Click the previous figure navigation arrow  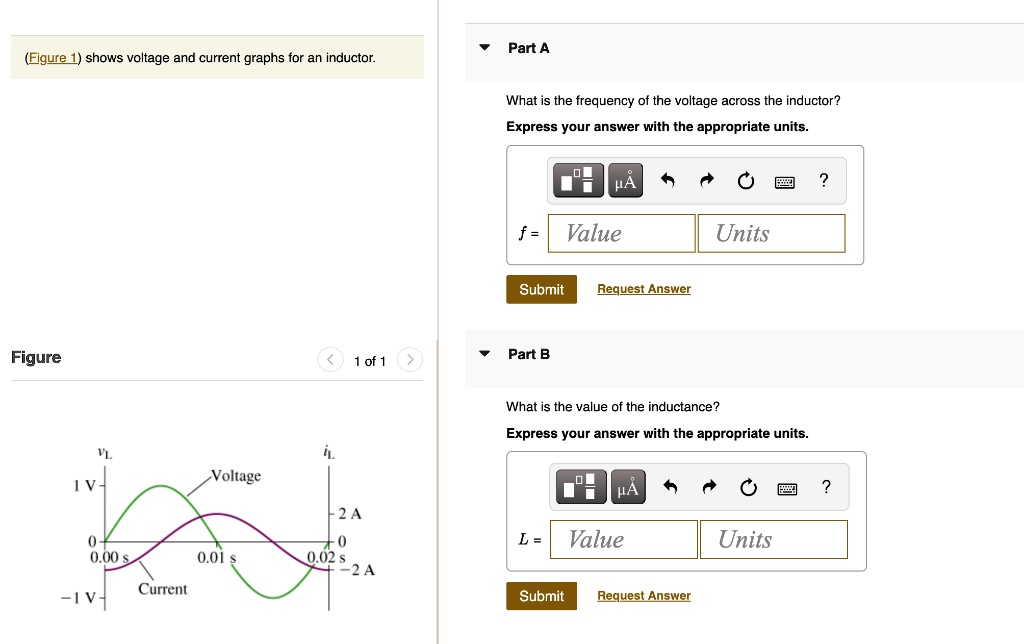point(330,359)
